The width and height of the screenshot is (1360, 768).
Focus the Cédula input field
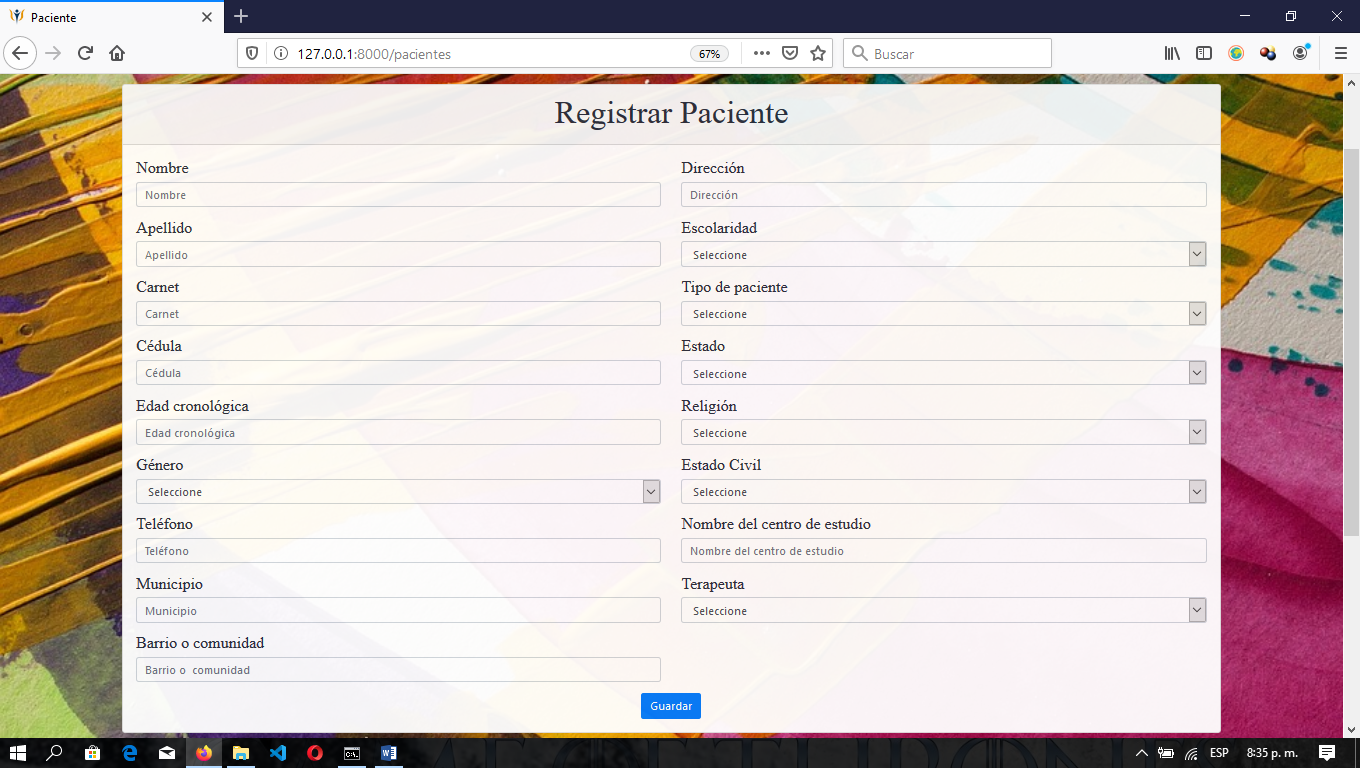point(398,373)
